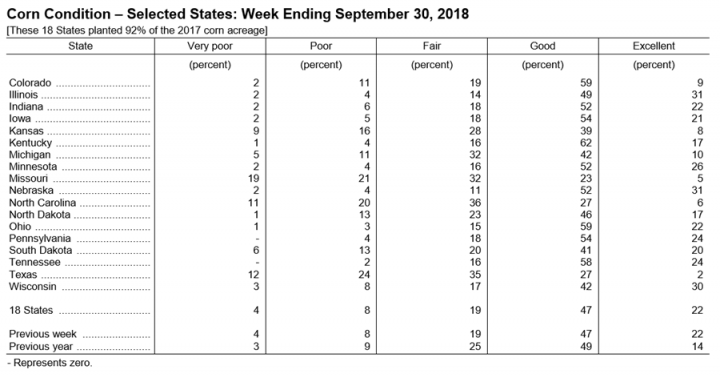Click the North Carolina row label
This screenshot has width=720, height=378.
click(43, 203)
